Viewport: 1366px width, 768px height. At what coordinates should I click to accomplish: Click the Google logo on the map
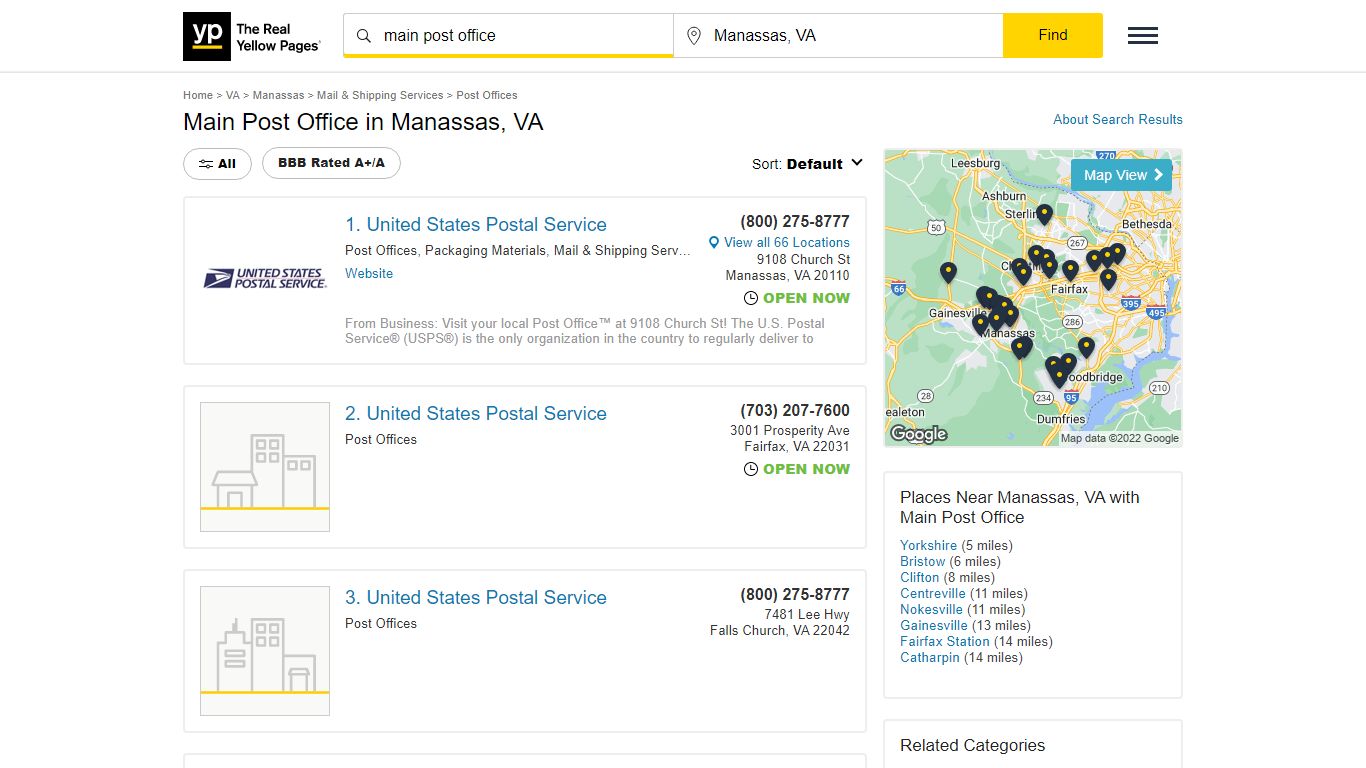tap(918, 434)
